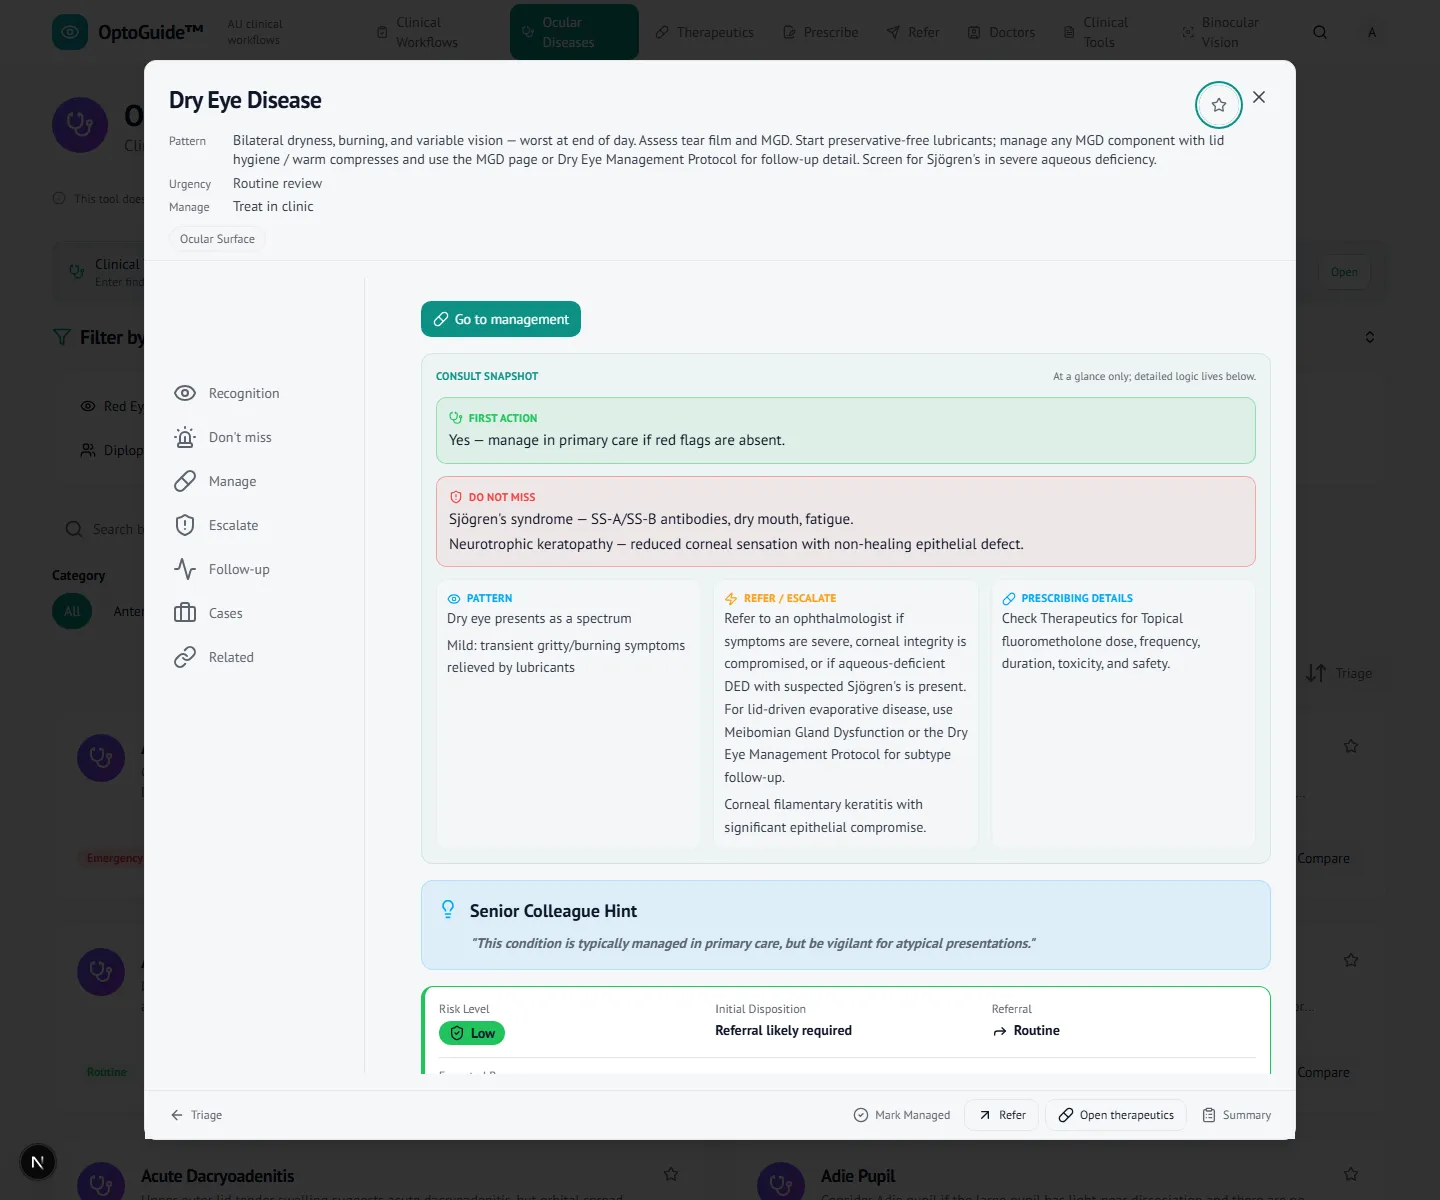Click the Senior Colleague Hint lightbulb icon
This screenshot has height=1200, width=1440.
448,909
